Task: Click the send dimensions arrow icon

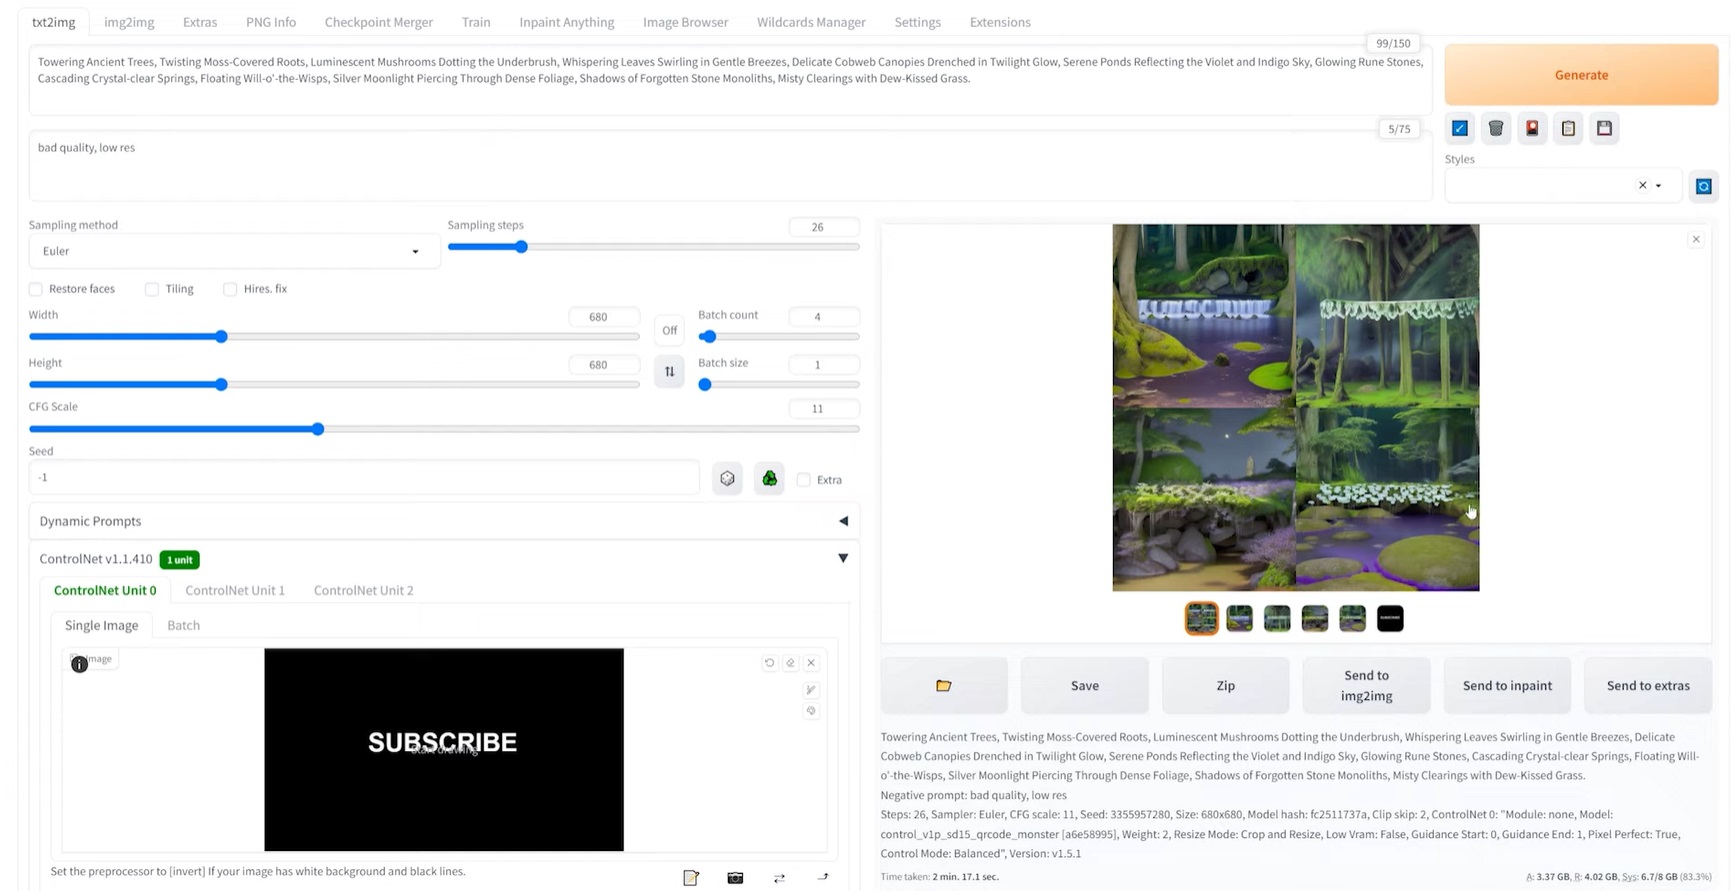Action: [x=823, y=878]
